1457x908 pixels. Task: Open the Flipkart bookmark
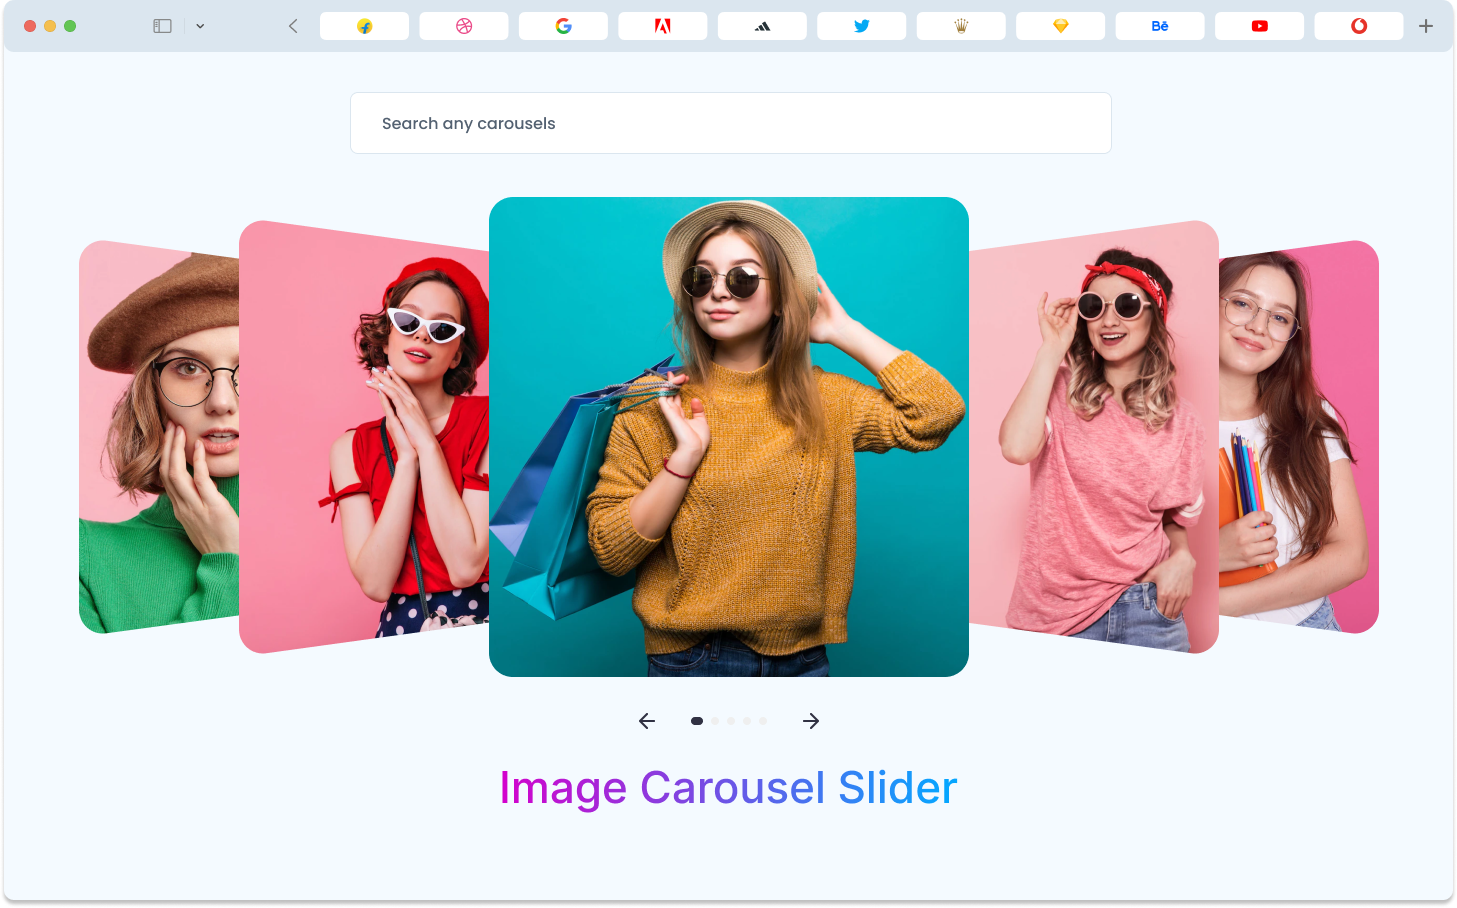click(x=364, y=25)
